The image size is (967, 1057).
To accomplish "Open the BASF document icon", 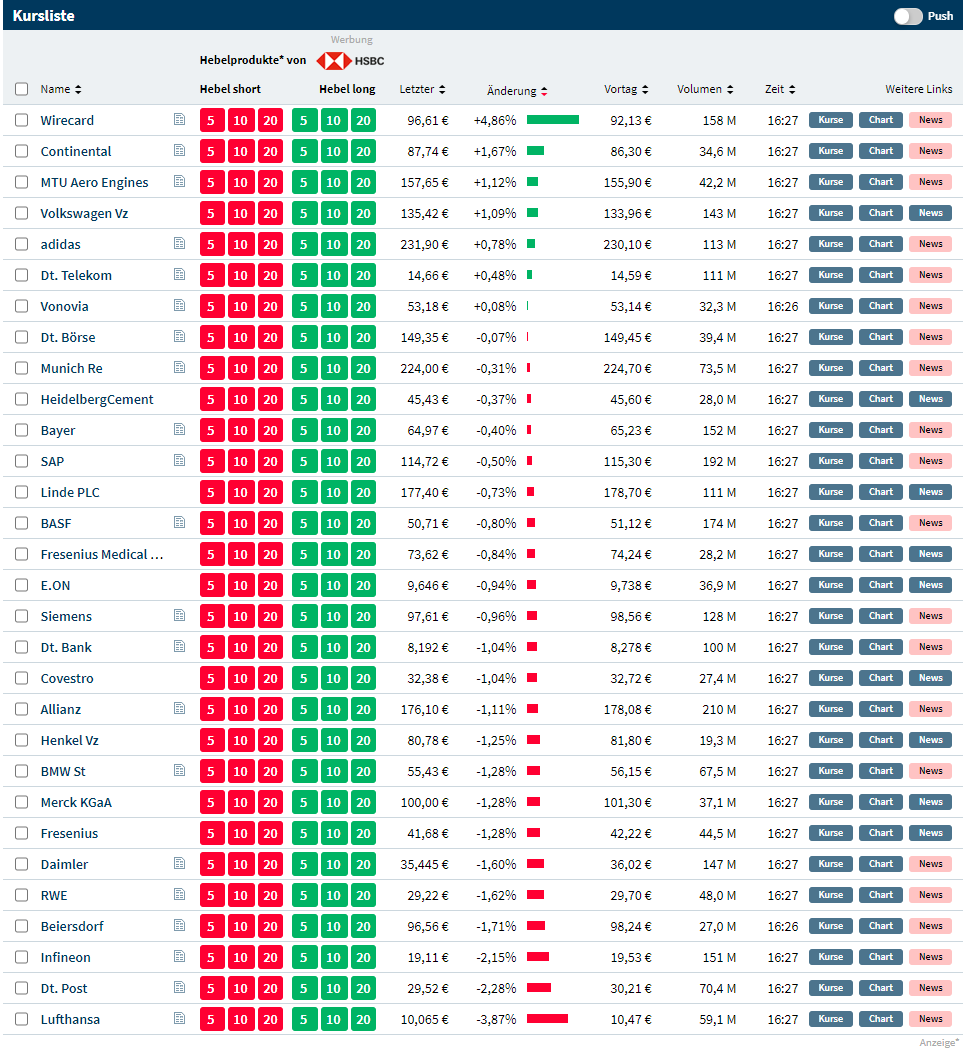I will pos(179,522).
